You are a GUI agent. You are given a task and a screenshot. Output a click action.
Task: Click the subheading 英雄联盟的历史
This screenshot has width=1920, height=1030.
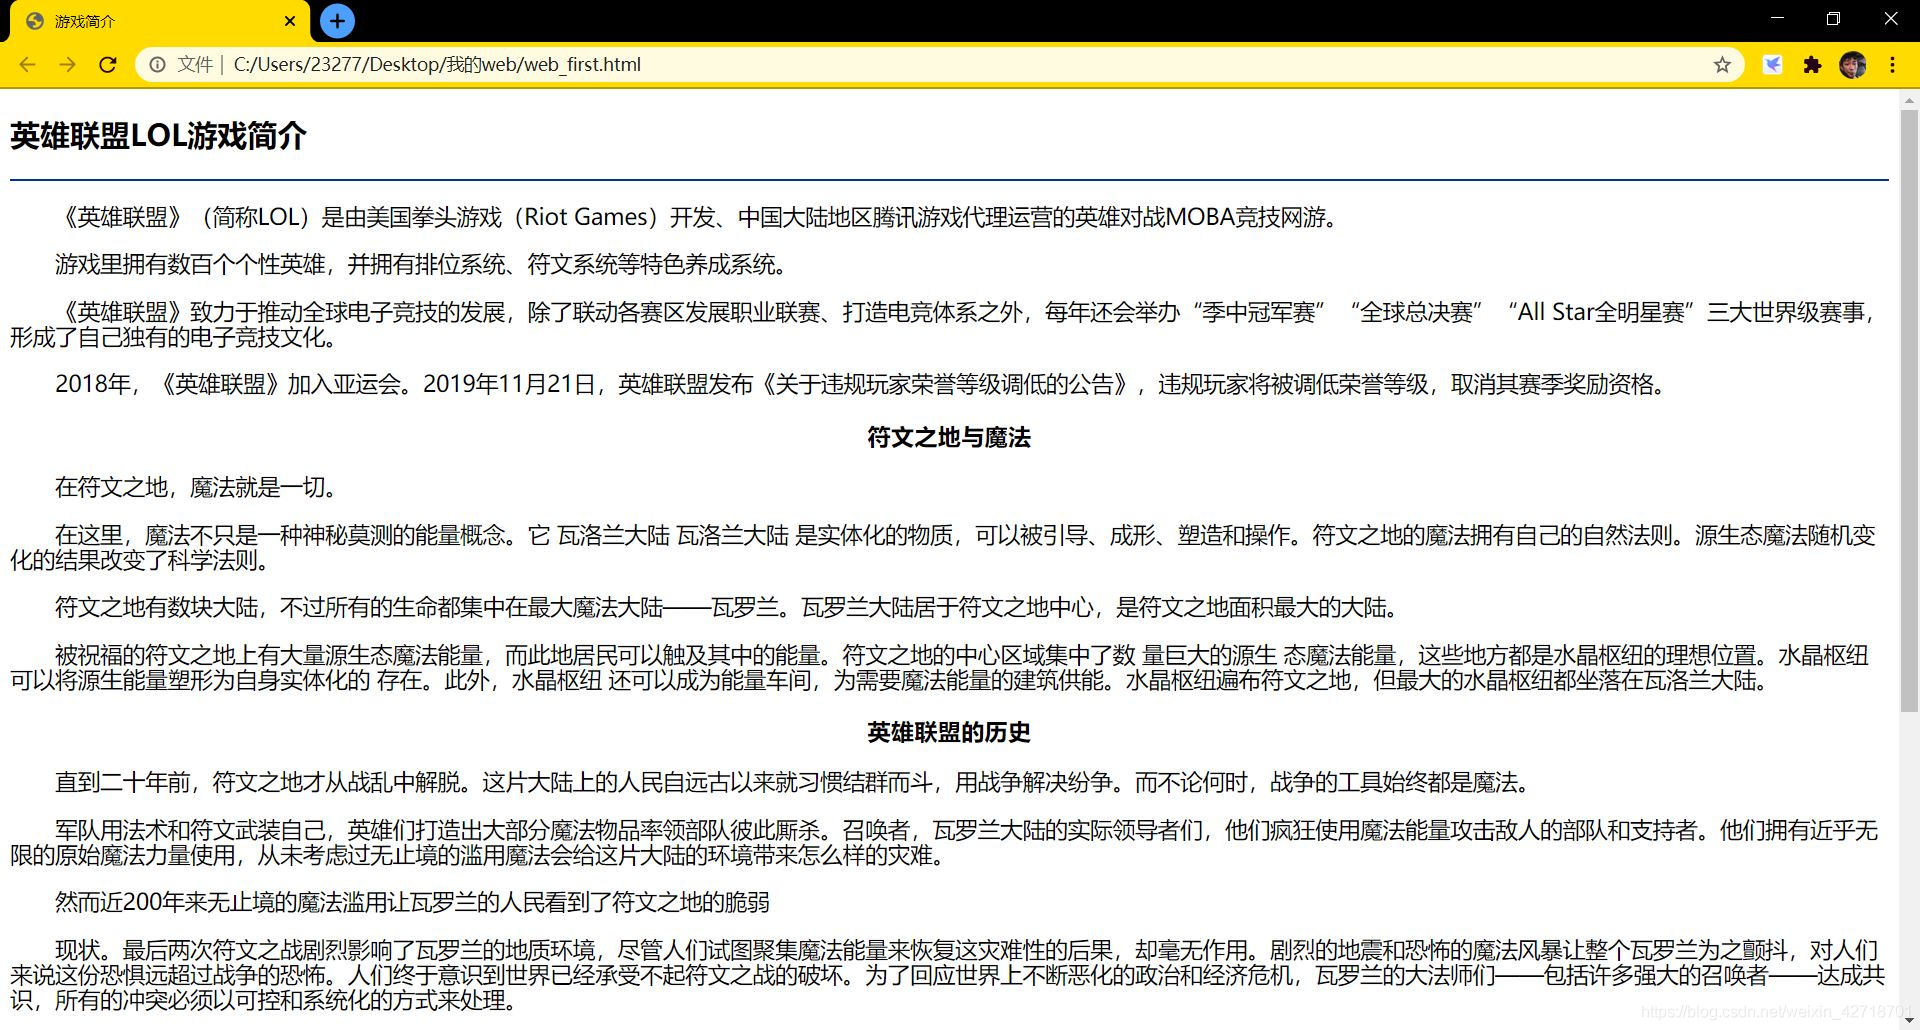[949, 733]
